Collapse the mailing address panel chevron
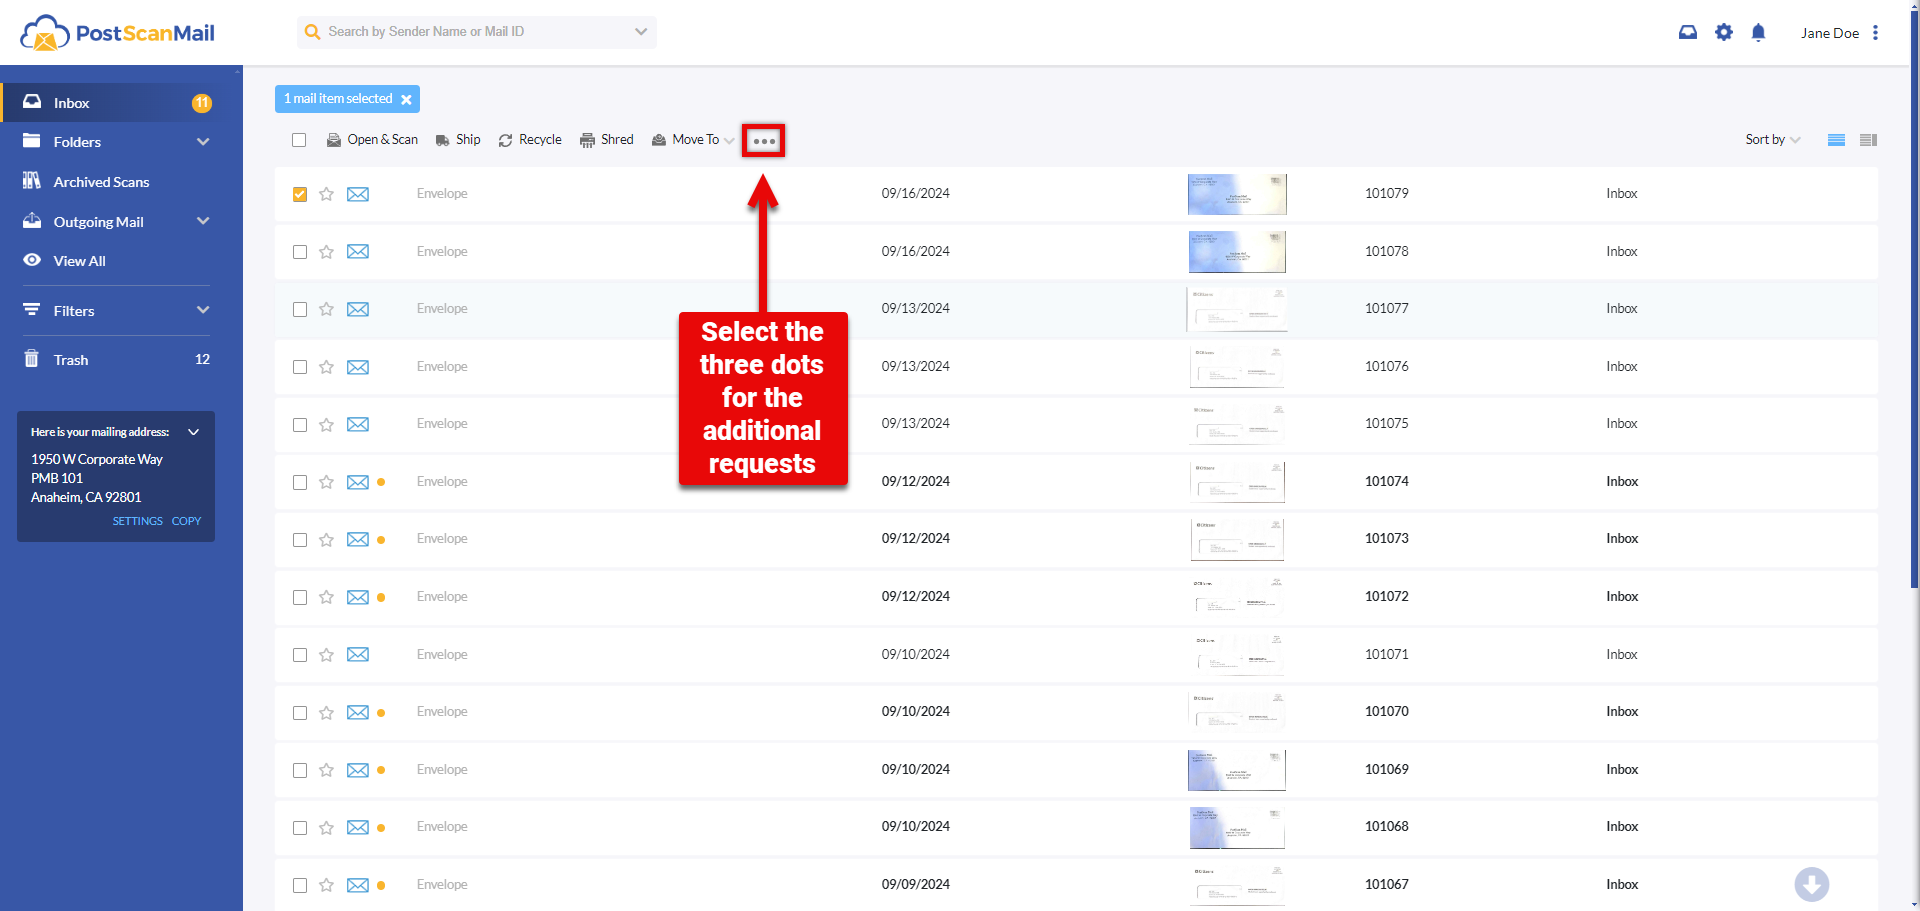1920x911 pixels. tap(194, 432)
